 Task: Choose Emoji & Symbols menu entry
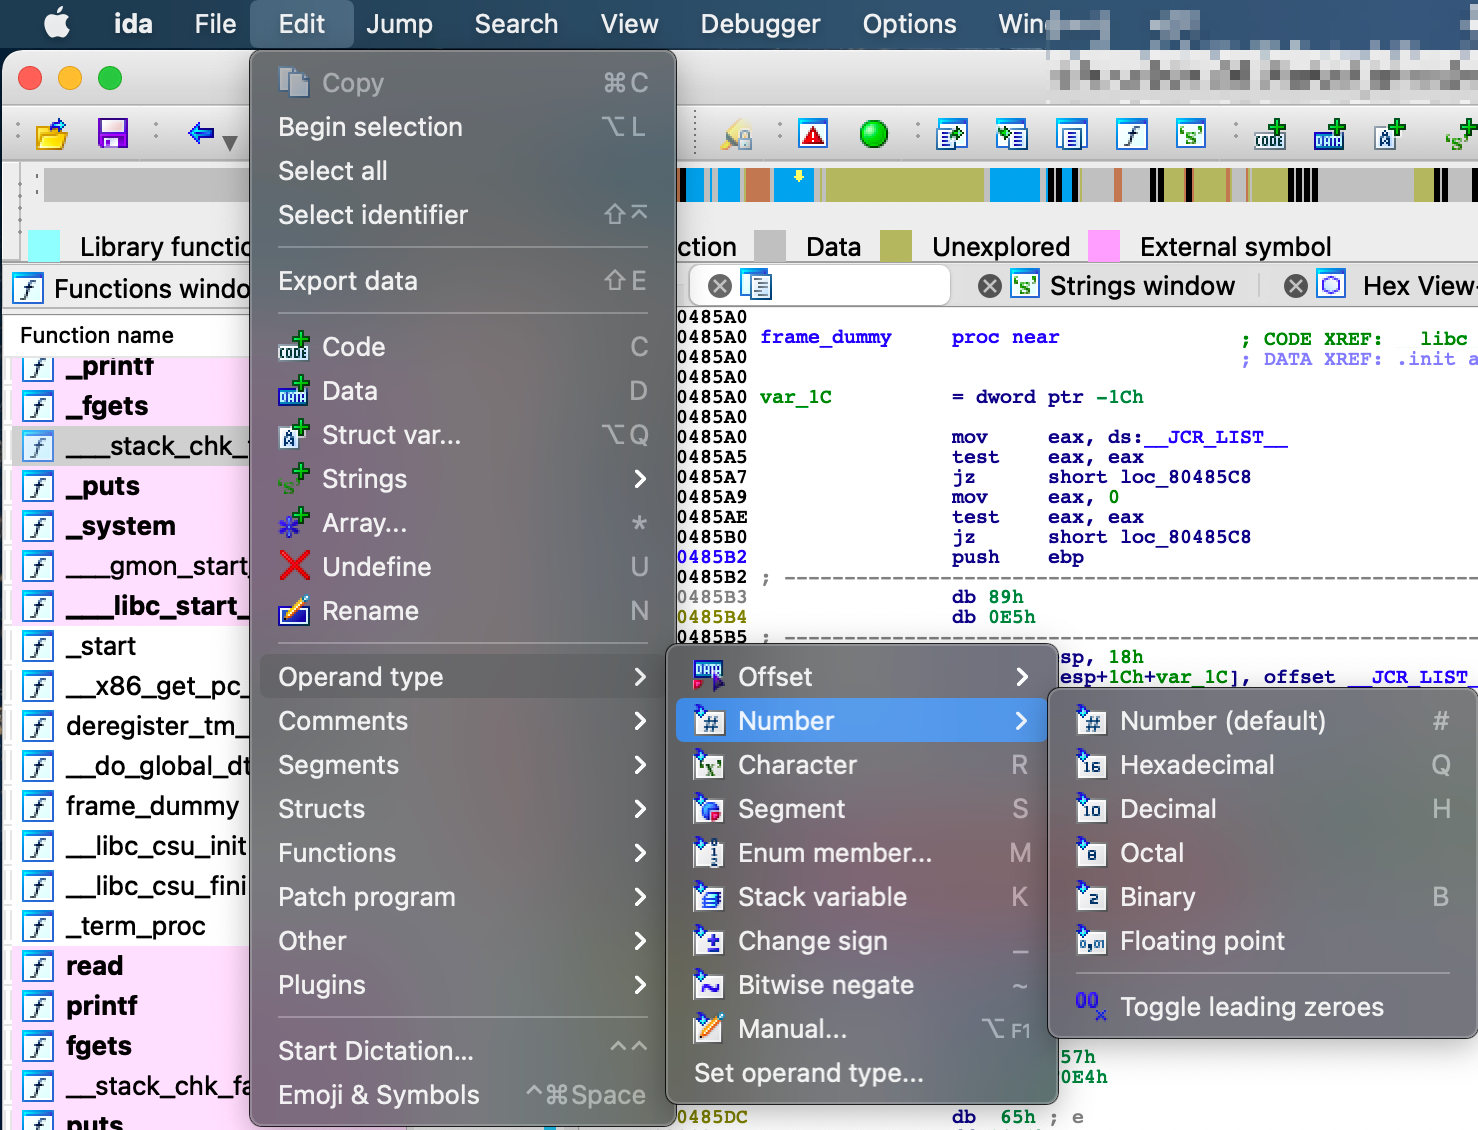[463, 1095]
